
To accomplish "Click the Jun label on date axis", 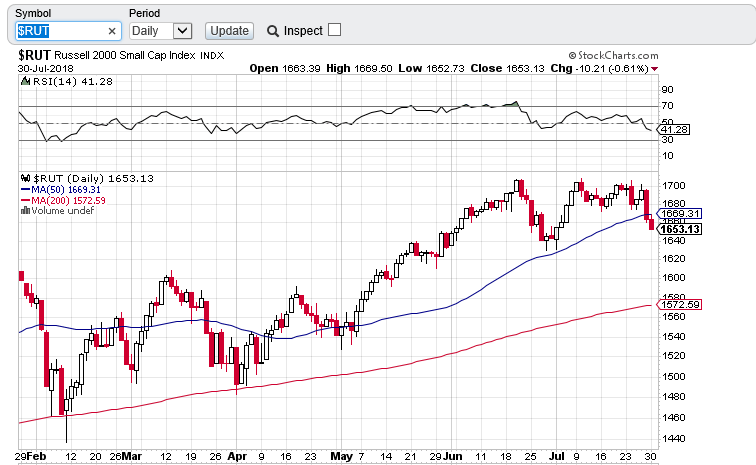I will coord(453,456).
